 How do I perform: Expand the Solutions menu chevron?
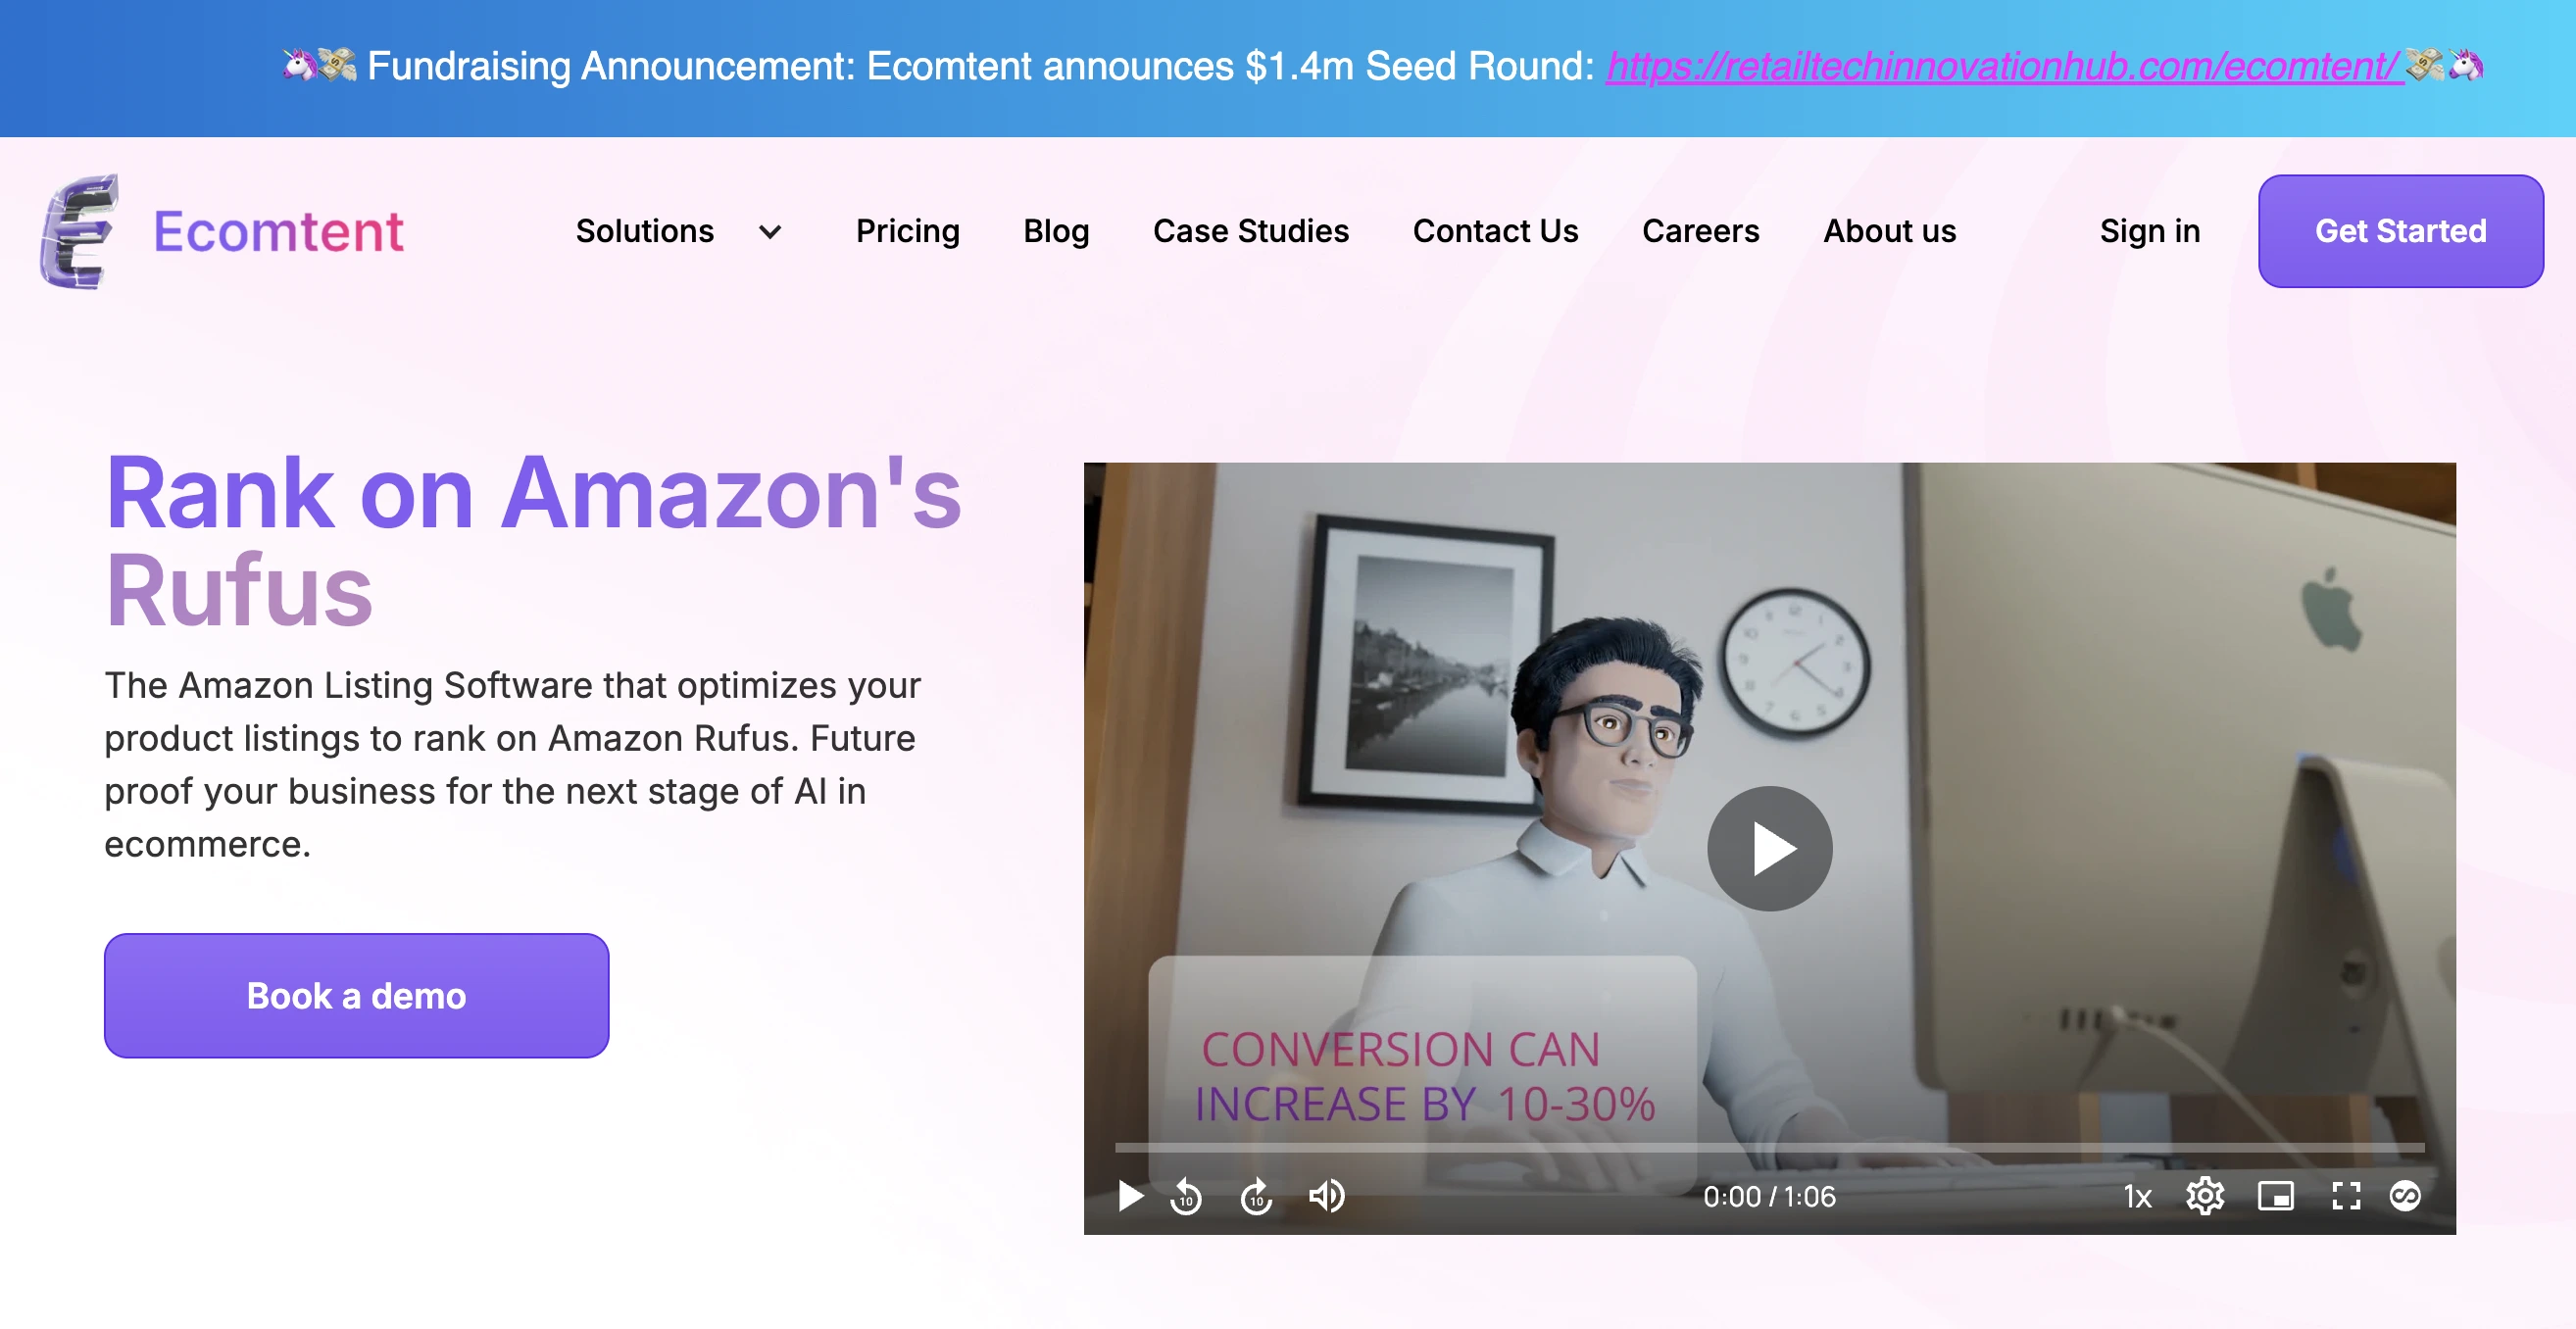[770, 232]
